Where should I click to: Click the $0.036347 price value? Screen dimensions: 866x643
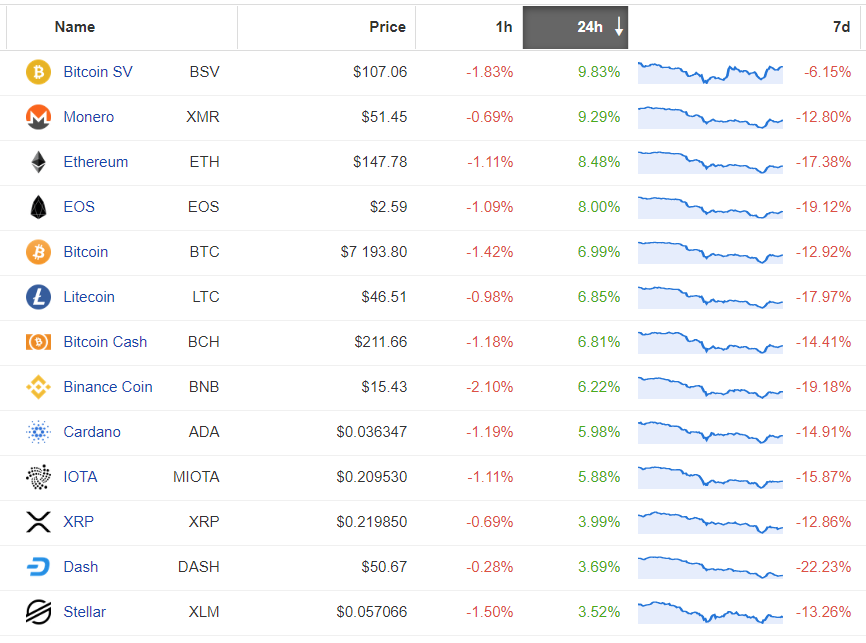[372, 432]
